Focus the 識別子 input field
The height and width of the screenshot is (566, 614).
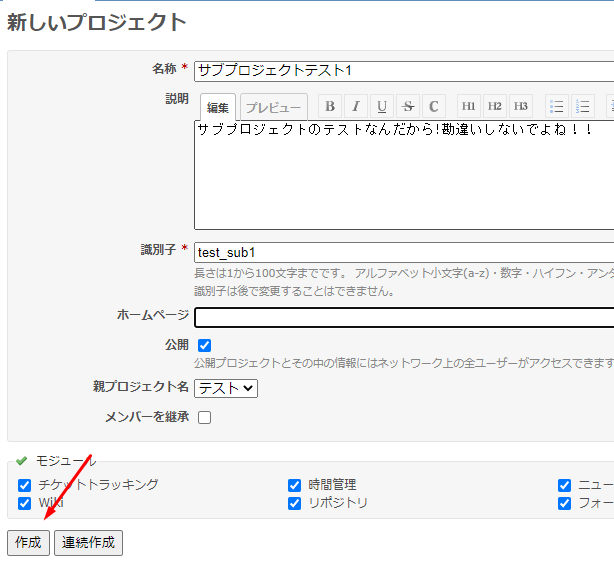(x=404, y=253)
